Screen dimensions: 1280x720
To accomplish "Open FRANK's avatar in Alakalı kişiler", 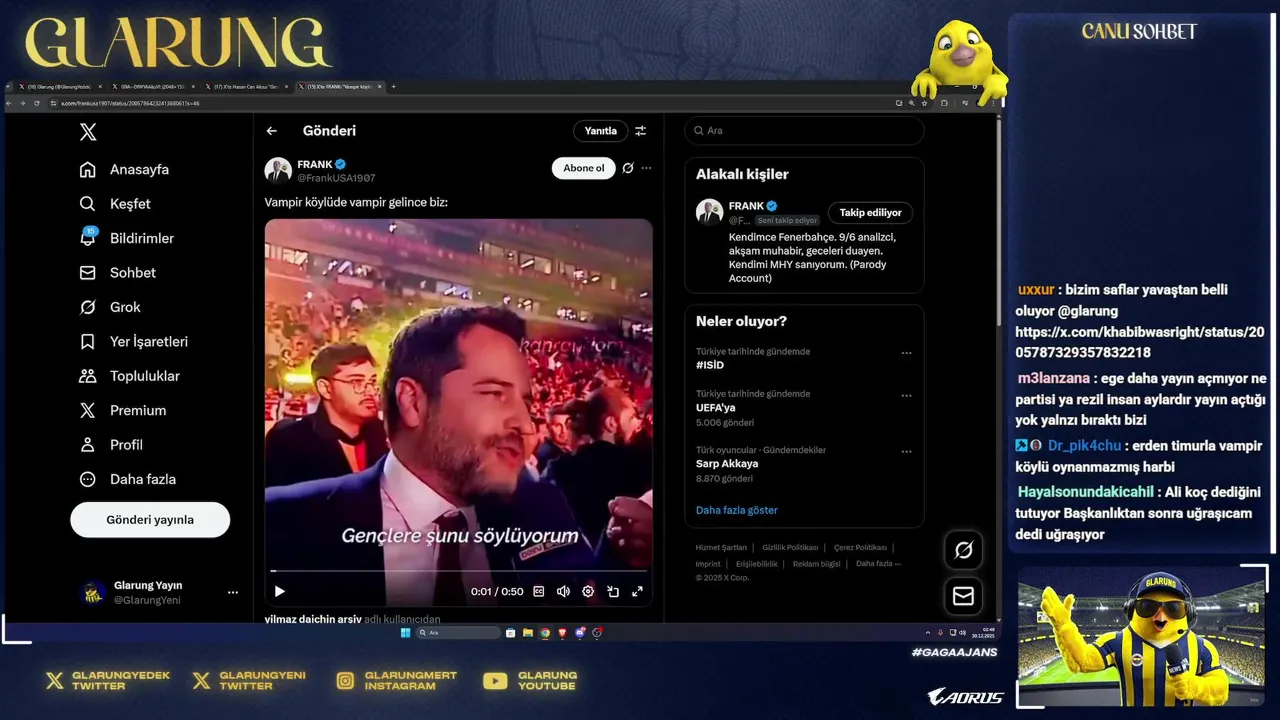I will (709, 212).
